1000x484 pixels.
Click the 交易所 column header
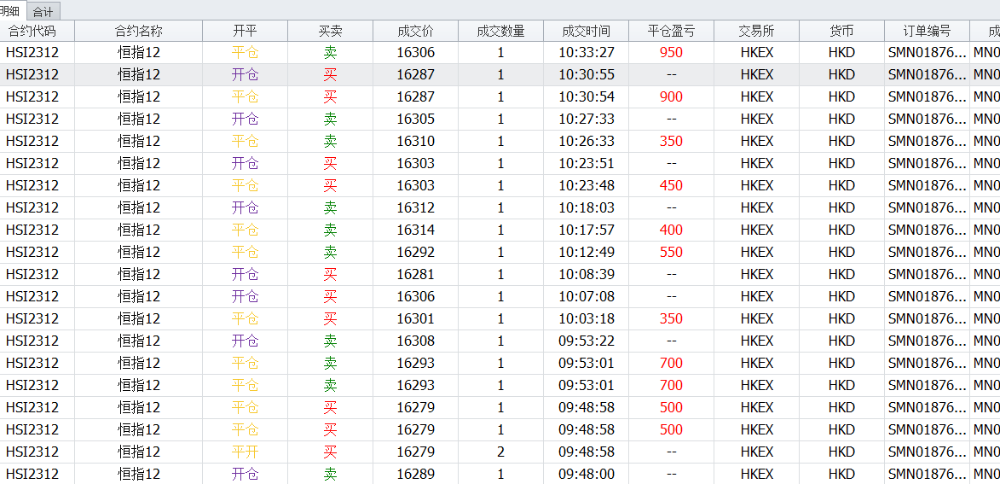click(756, 31)
